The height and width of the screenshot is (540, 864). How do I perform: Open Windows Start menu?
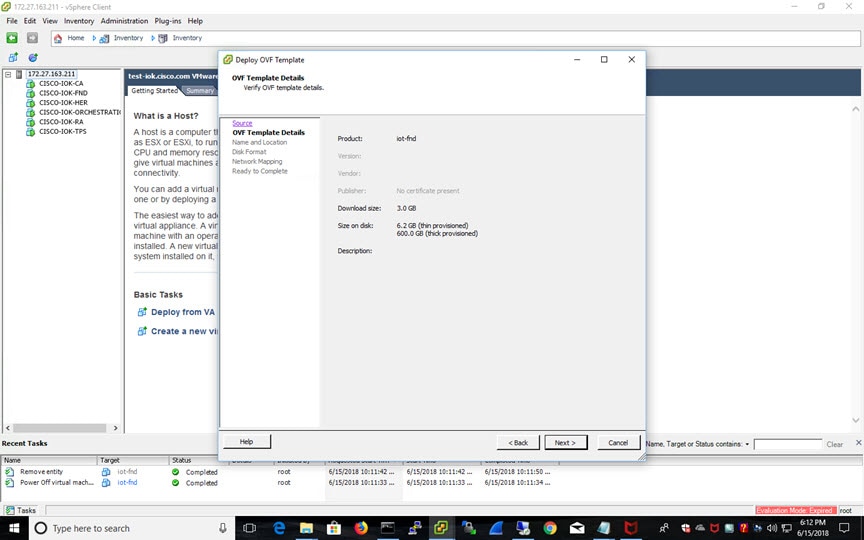click(14, 528)
